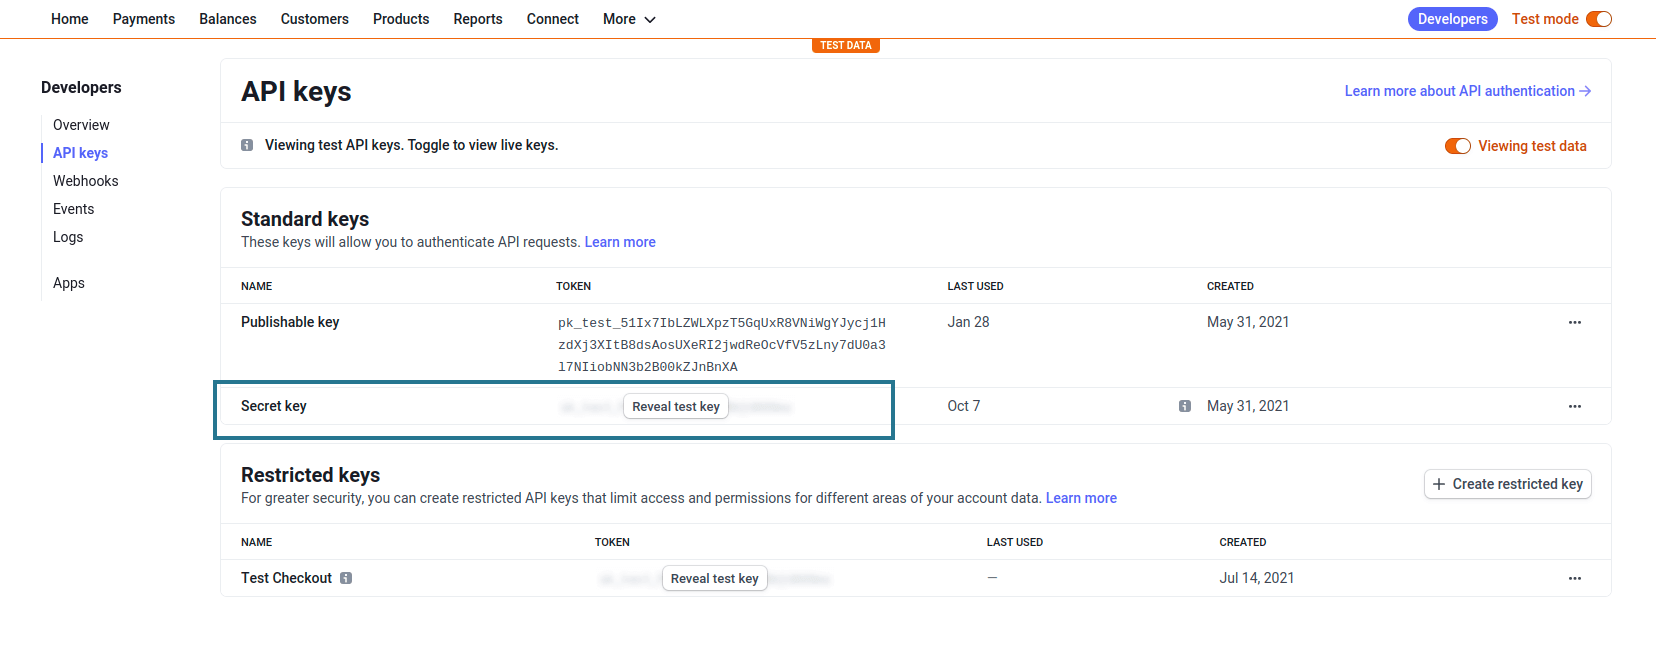
Task: Click Learn more link under Standard keys
Action: click(620, 242)
